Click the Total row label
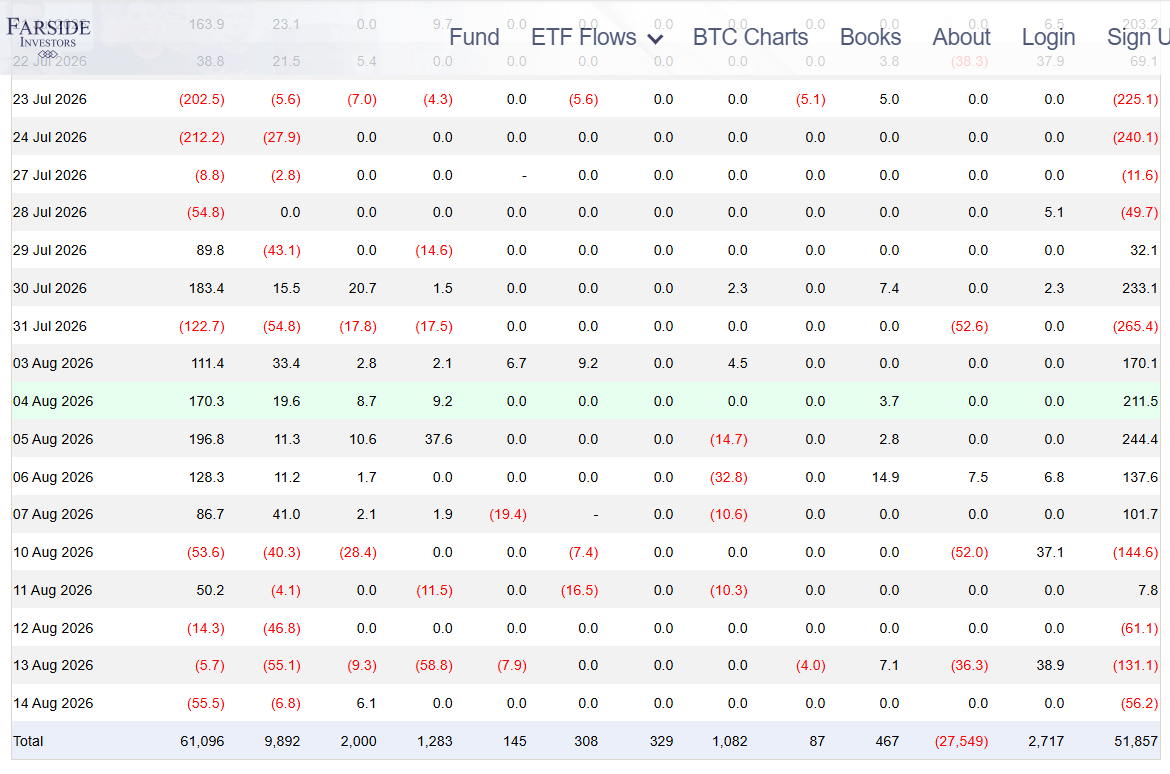The width and height of the screenshot is (1170, 774). [x=28, y=741]
